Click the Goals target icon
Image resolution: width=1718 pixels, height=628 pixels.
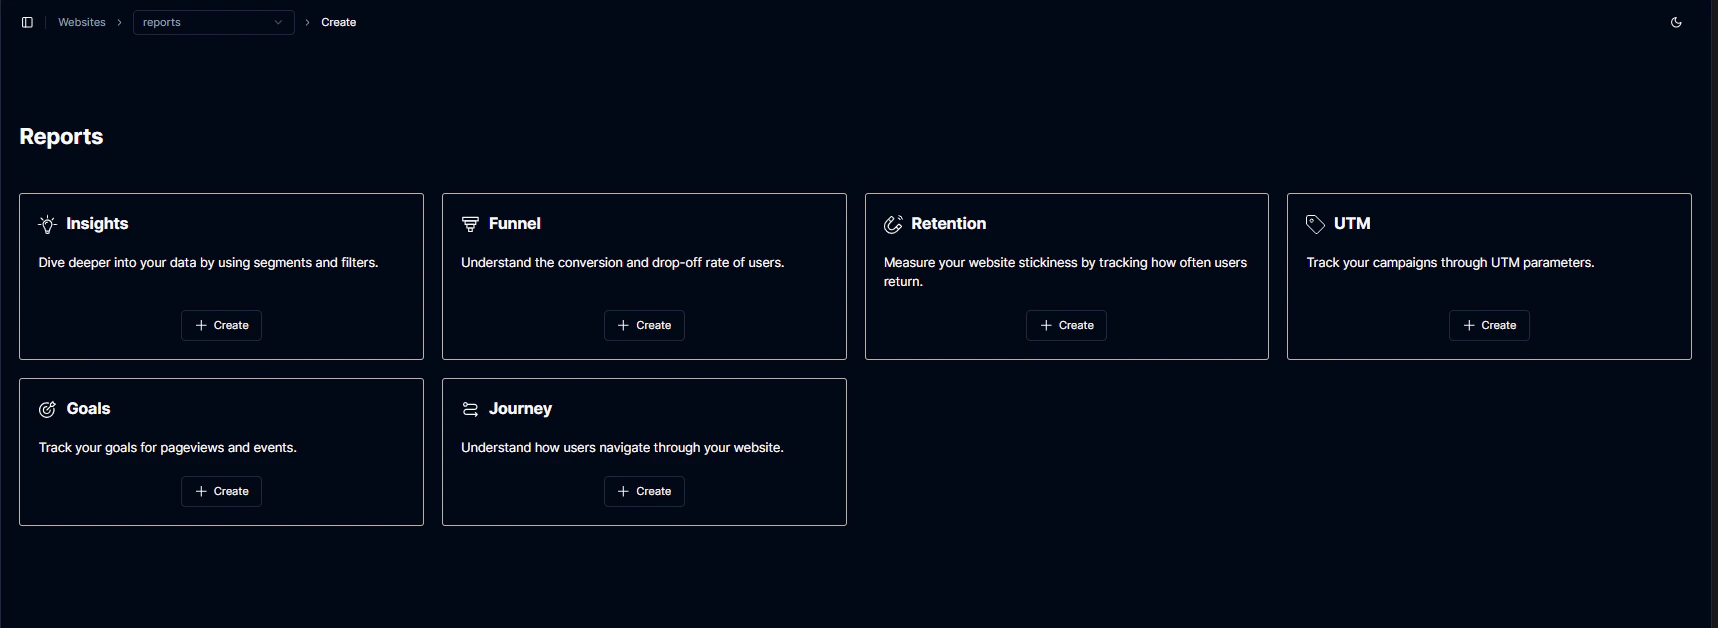coord(46,409)
